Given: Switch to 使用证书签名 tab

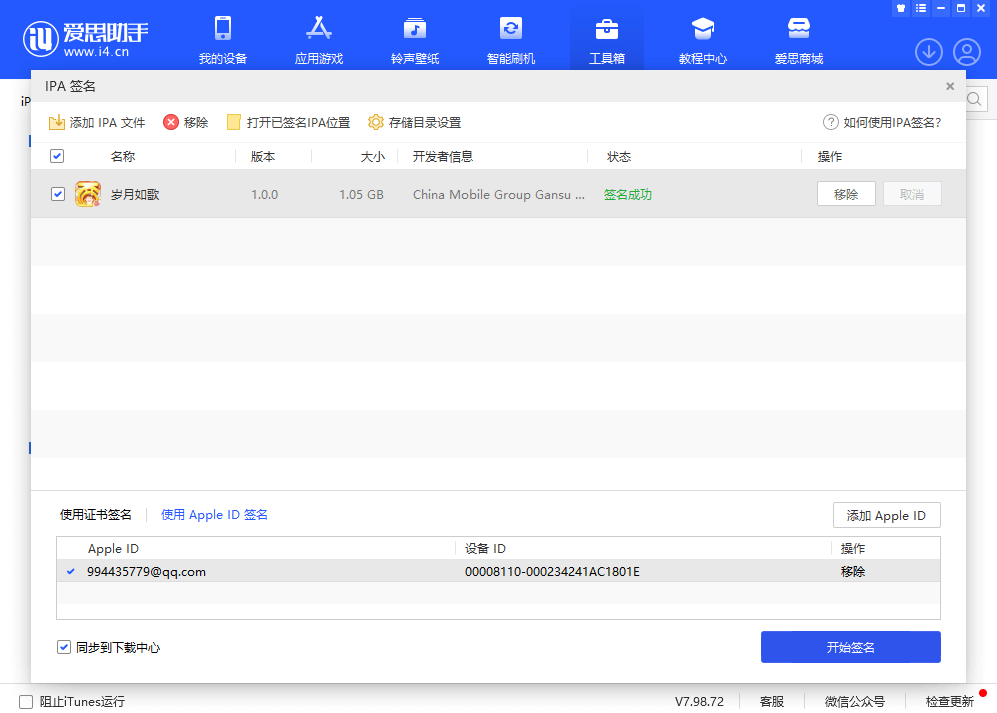Looking at the screenshot, I should (95, 515).
